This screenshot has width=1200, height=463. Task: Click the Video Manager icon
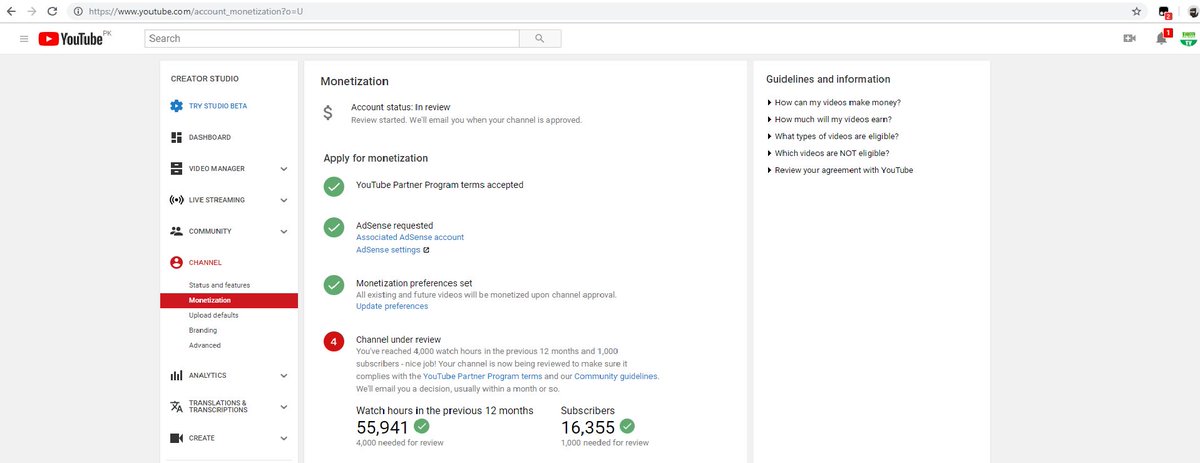click(176, 168)
